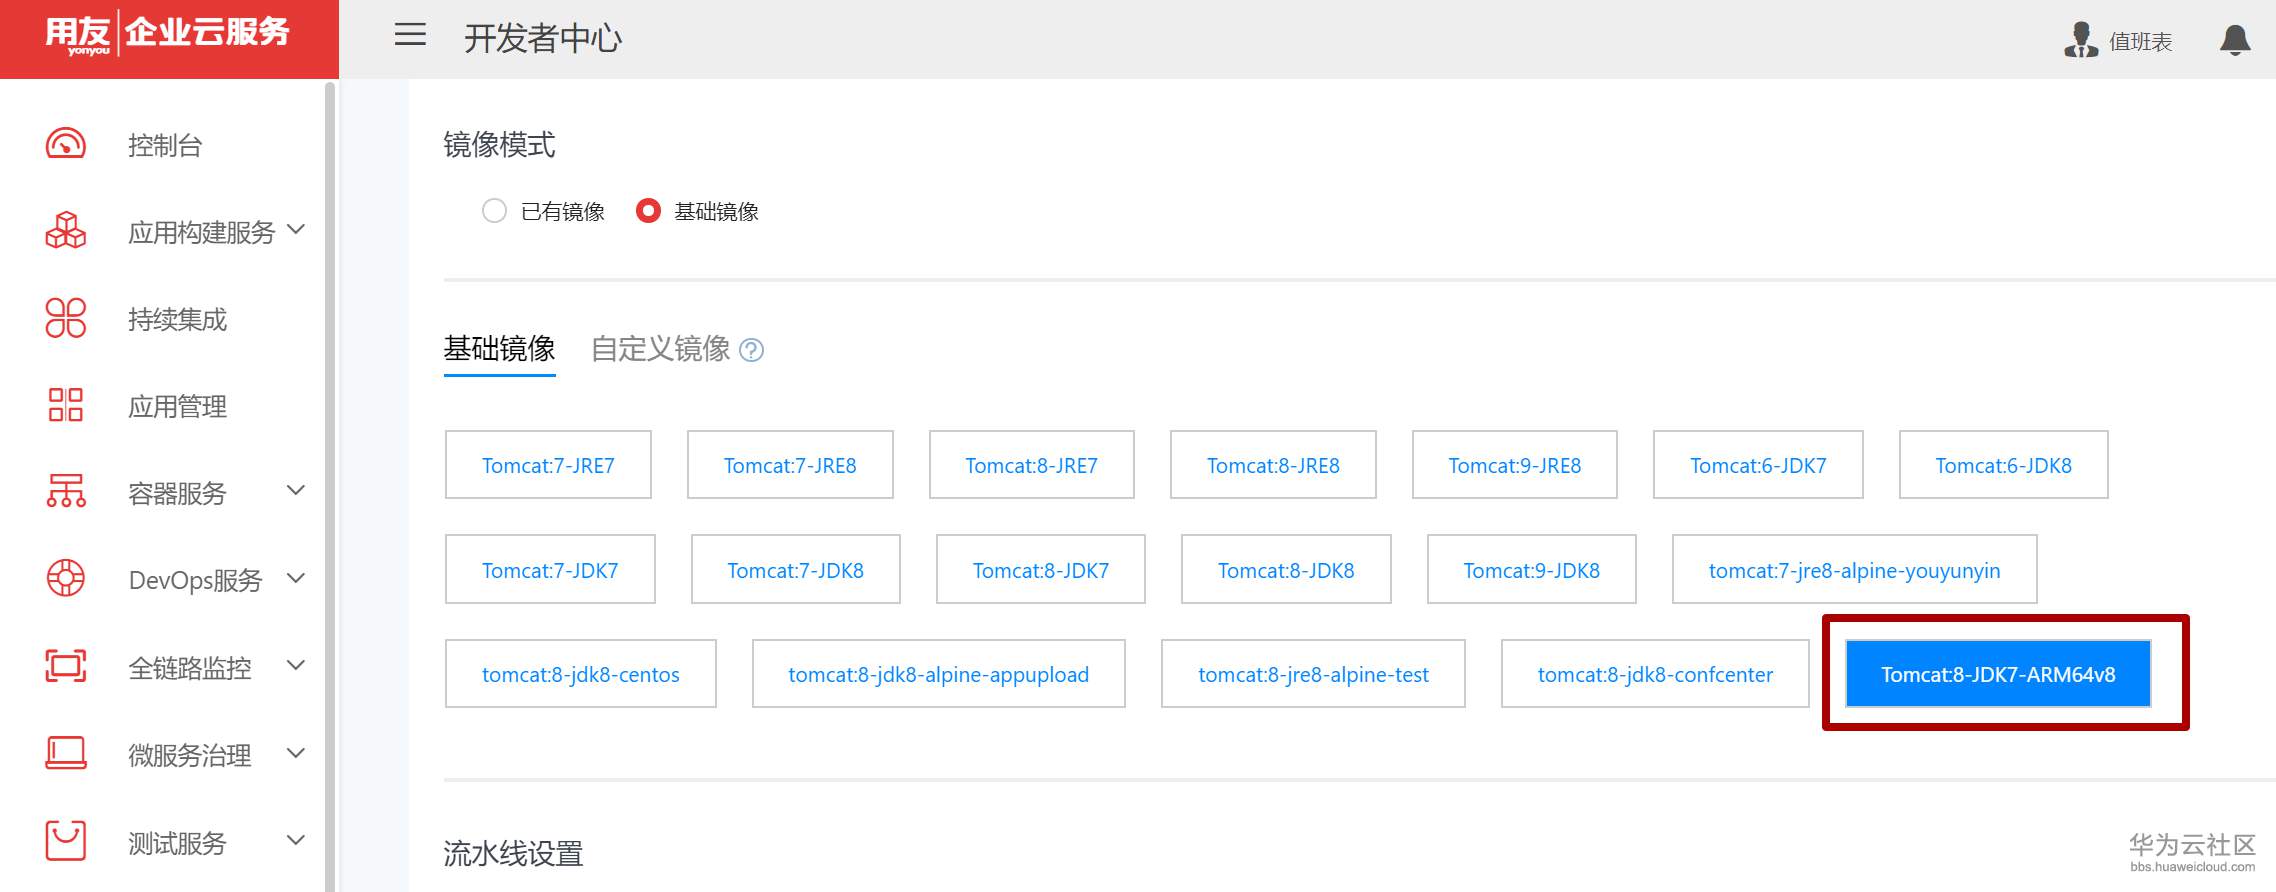Click the hamburger menu icon
This screenshot has width=2276, height=892.
point(410,35)
